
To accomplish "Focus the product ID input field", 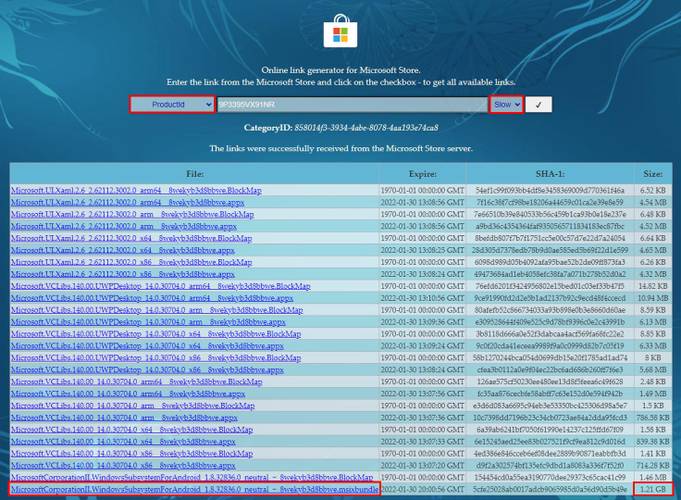I will coord(352,105).
